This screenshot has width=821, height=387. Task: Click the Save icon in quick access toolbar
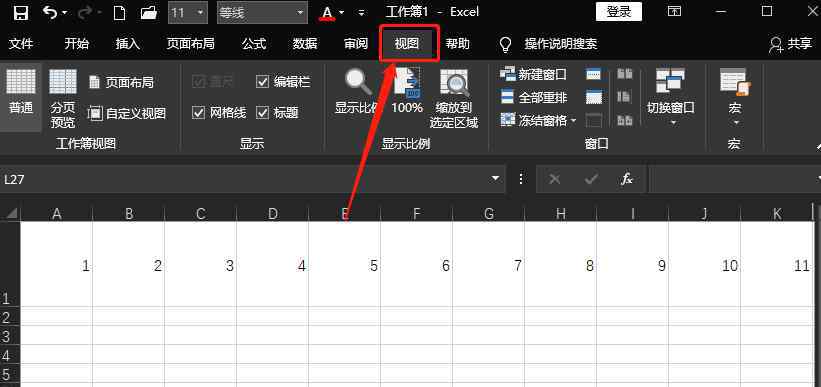(20, 13)
